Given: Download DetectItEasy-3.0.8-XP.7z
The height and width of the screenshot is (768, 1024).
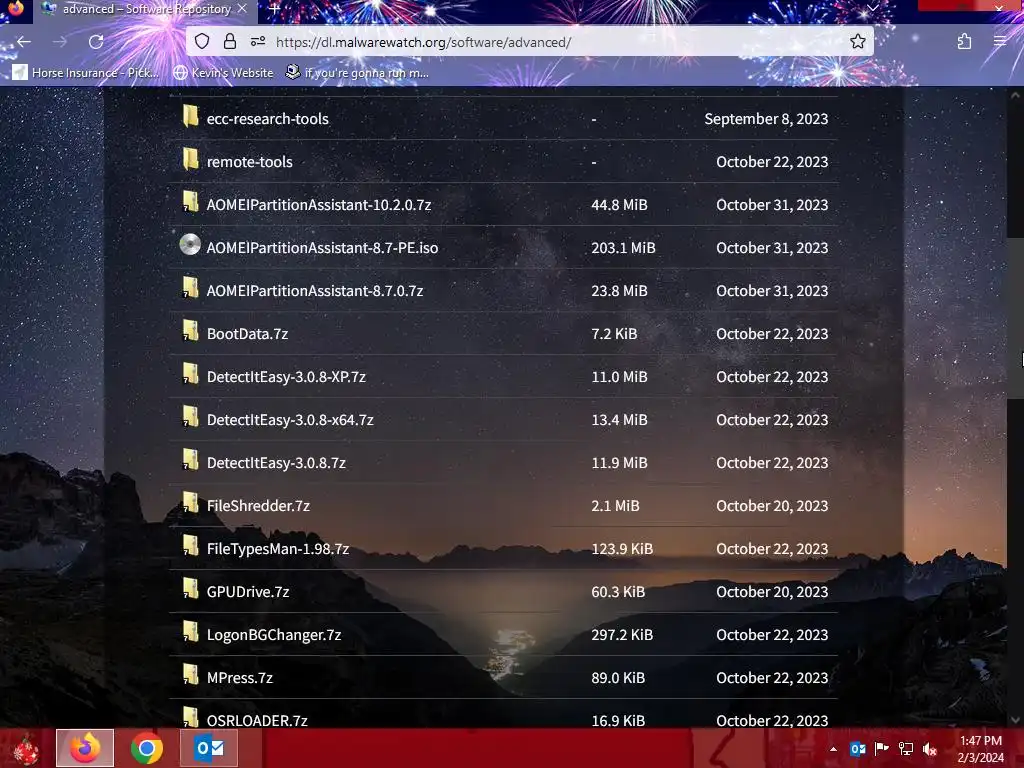Looking at the screenshot, I should pyautogui.click(x=286, y=377).
